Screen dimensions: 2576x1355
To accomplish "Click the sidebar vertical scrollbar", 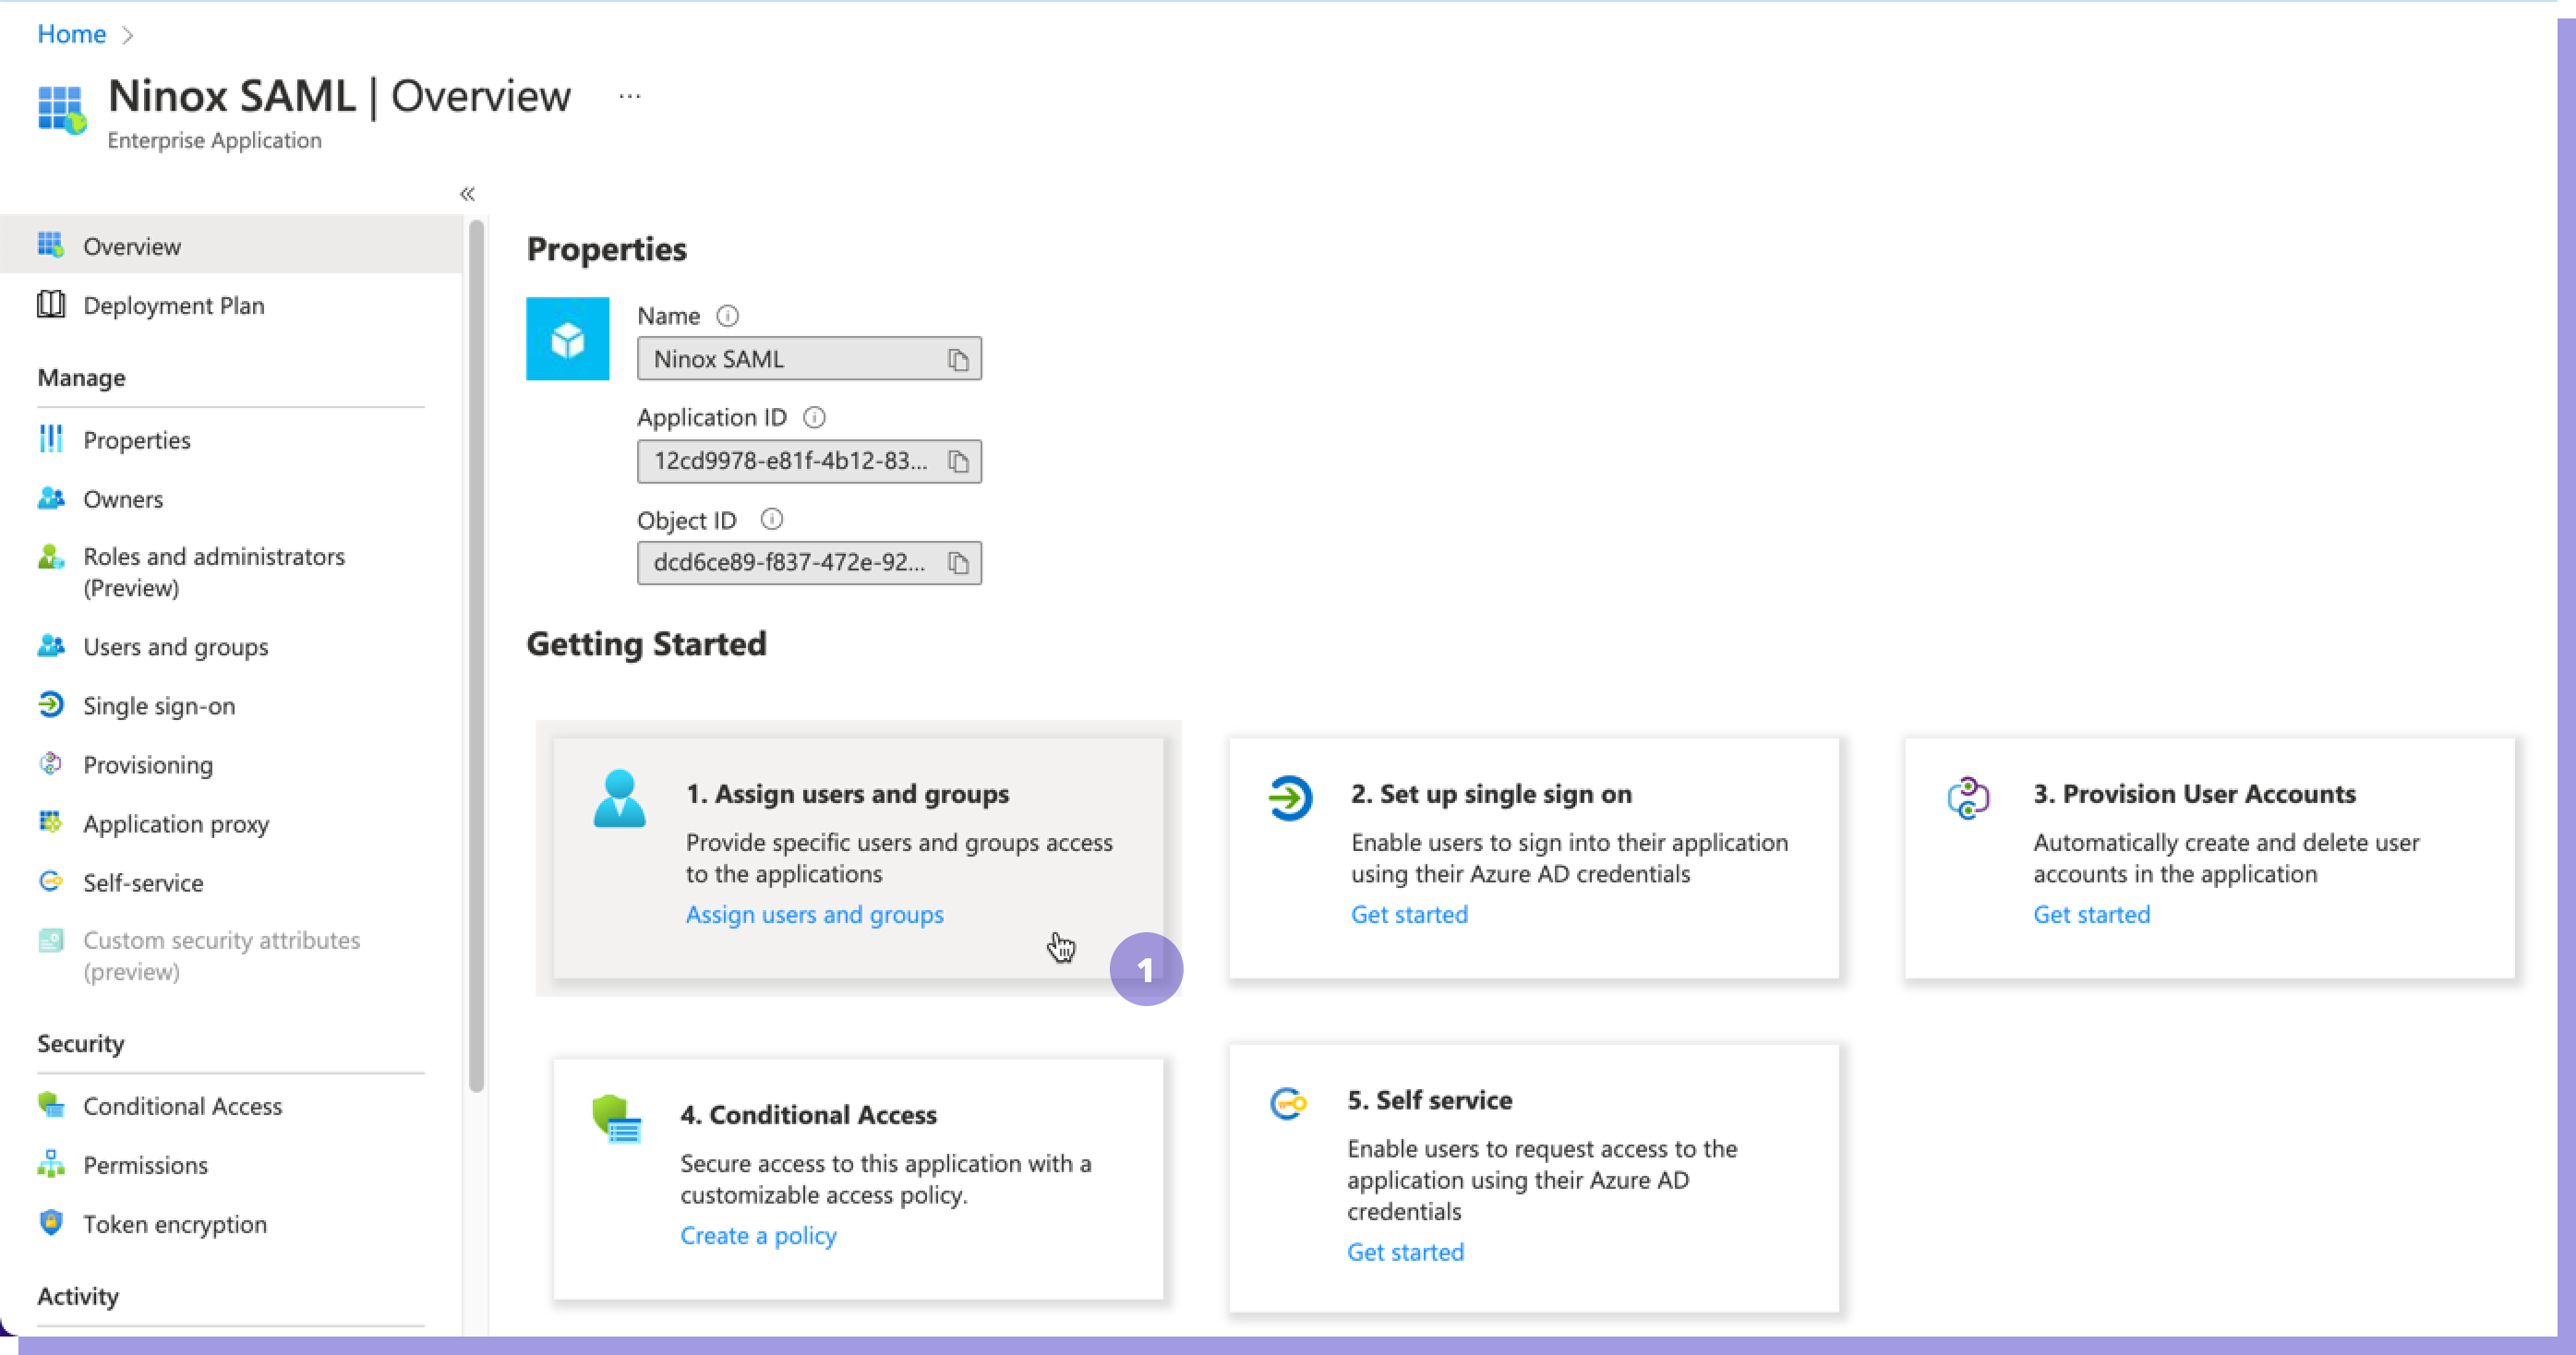I will 476,655.
